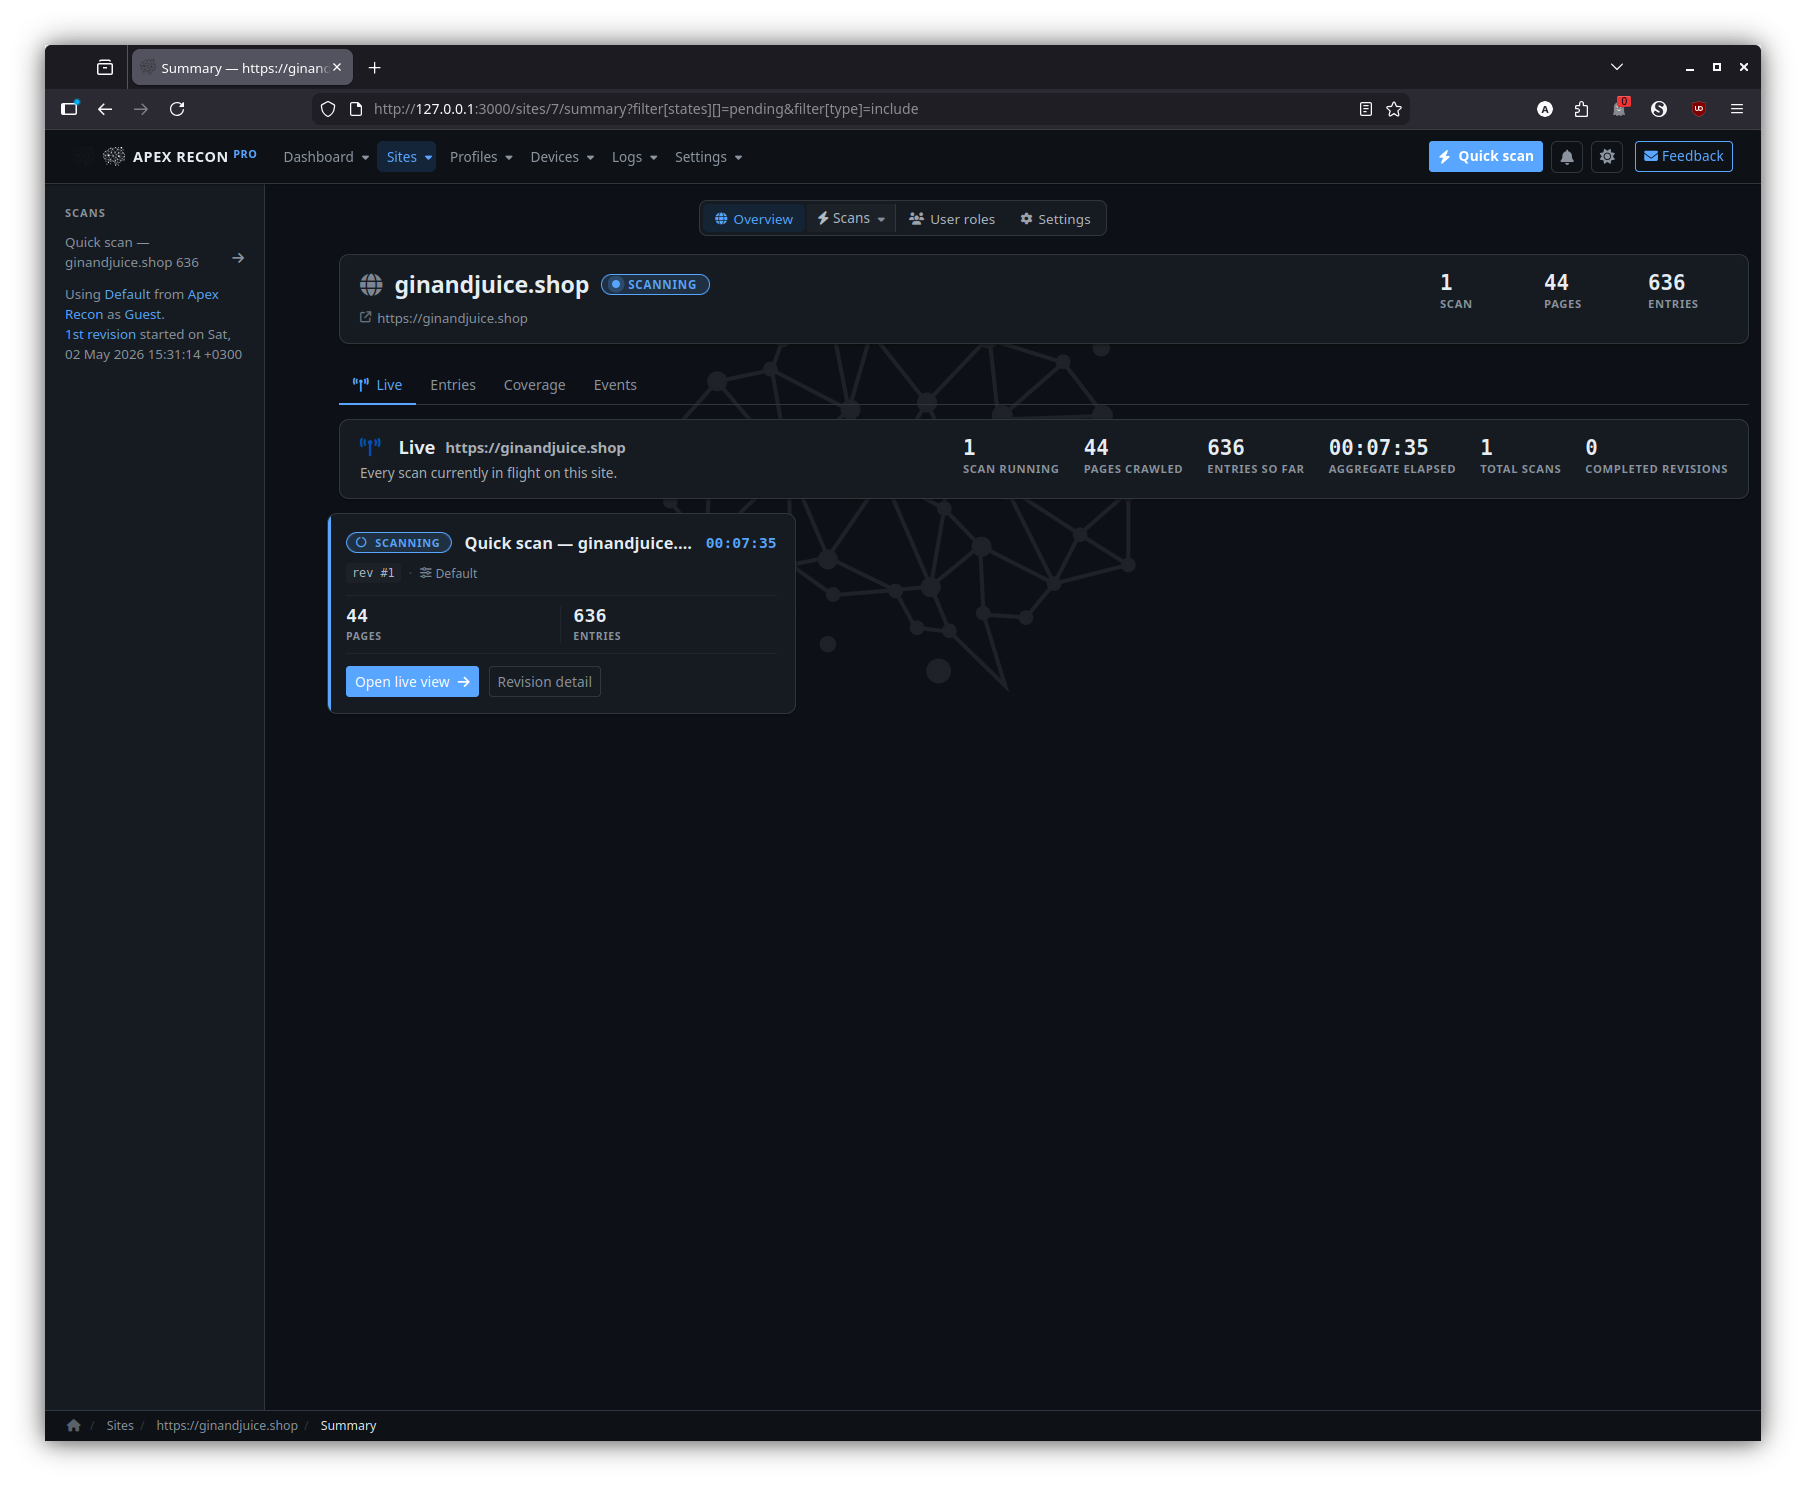Click the tracking protection shield icon
1806x1486 pixels.
pos(328,109)
